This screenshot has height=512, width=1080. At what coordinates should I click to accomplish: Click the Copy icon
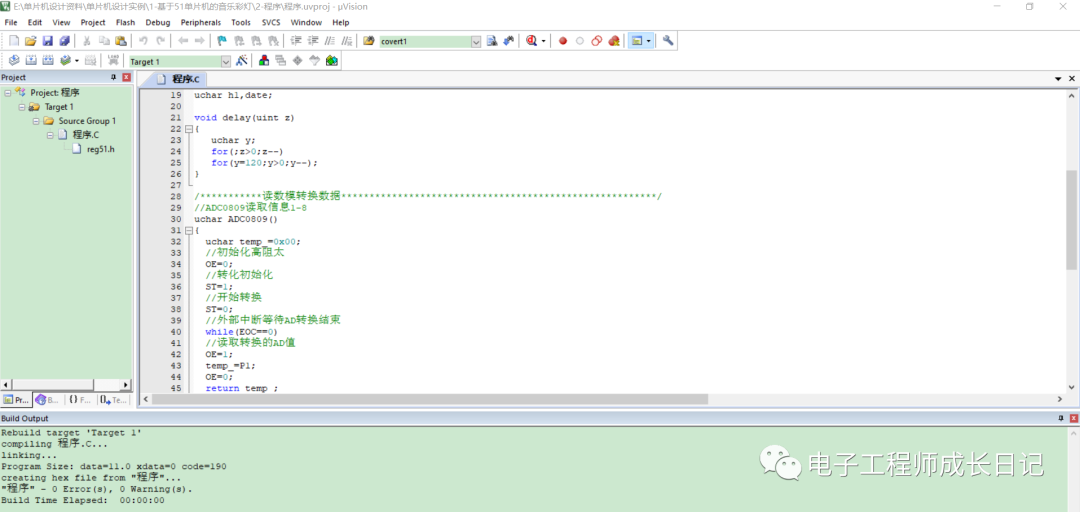[104, 41]
